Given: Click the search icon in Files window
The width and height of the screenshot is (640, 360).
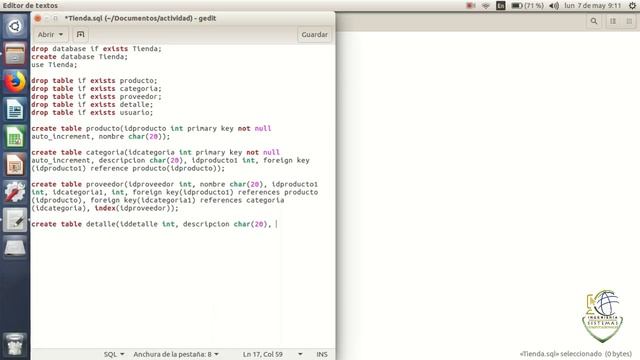Looking at the screenshot, I should 594,21.
